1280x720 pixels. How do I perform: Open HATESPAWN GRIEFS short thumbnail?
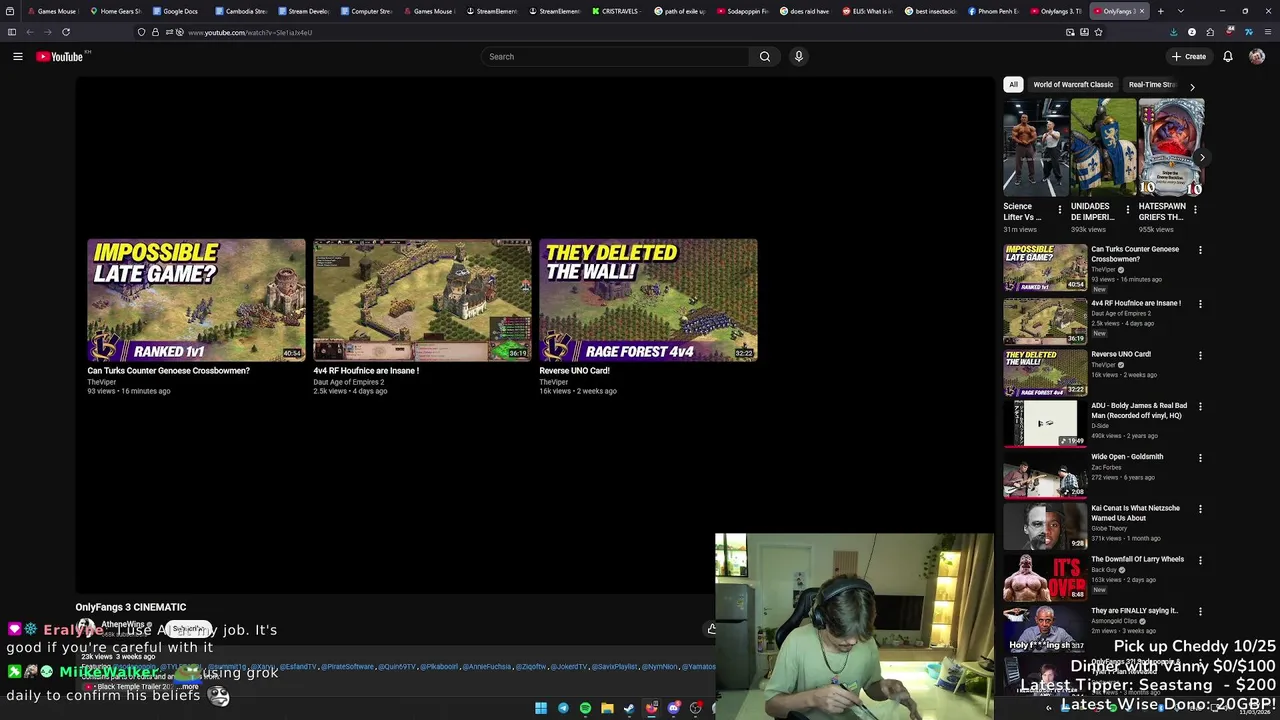[1171, 147]
